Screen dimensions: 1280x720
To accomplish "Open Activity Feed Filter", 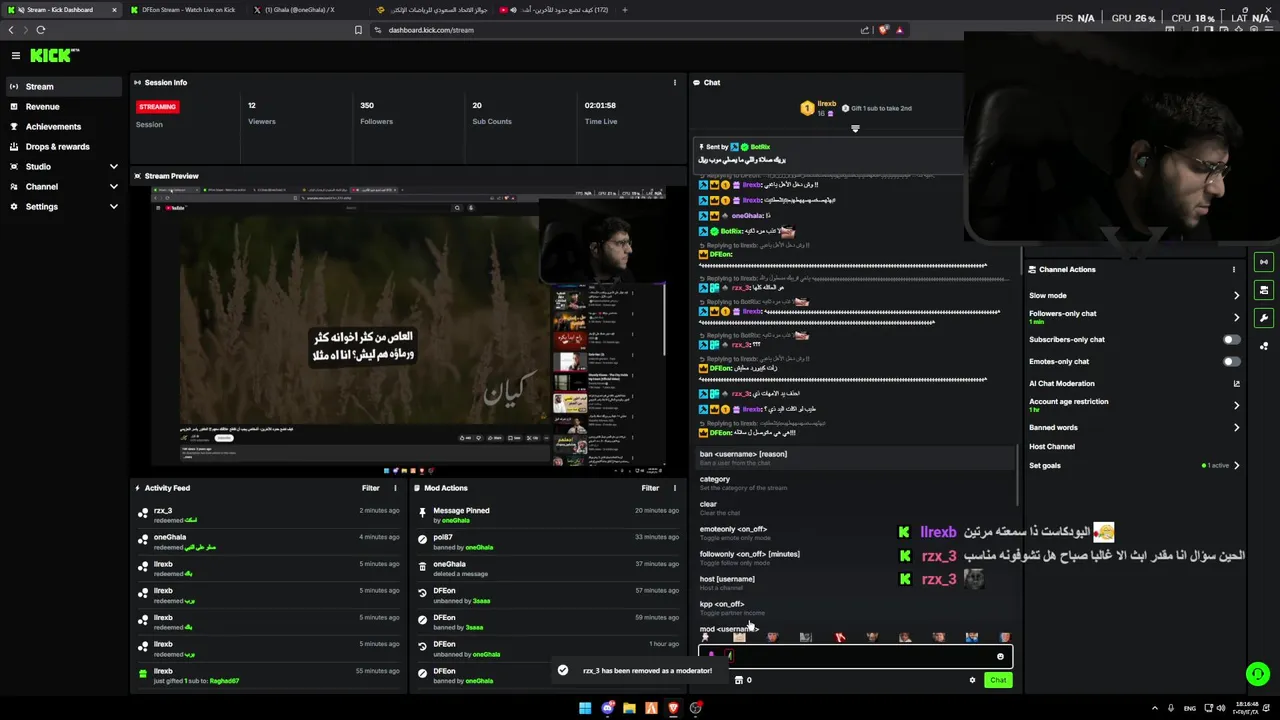I will [x=371, y=488].
